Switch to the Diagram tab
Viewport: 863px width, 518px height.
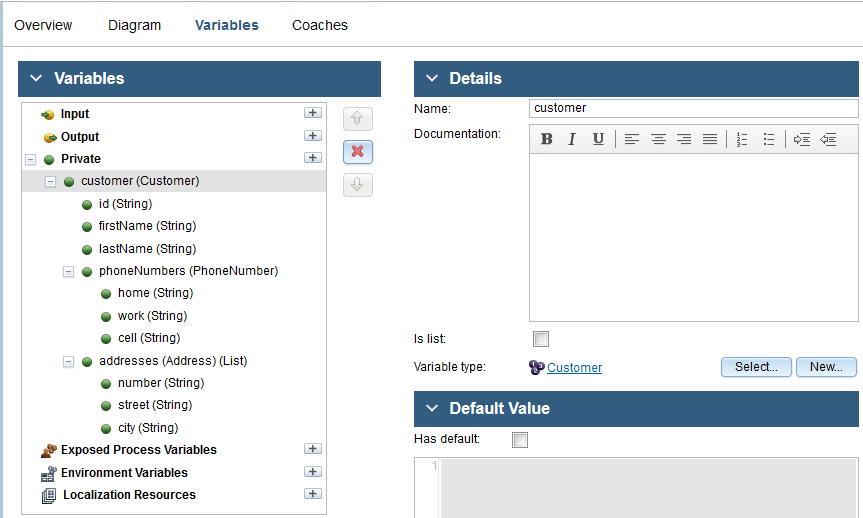[134, 25]
